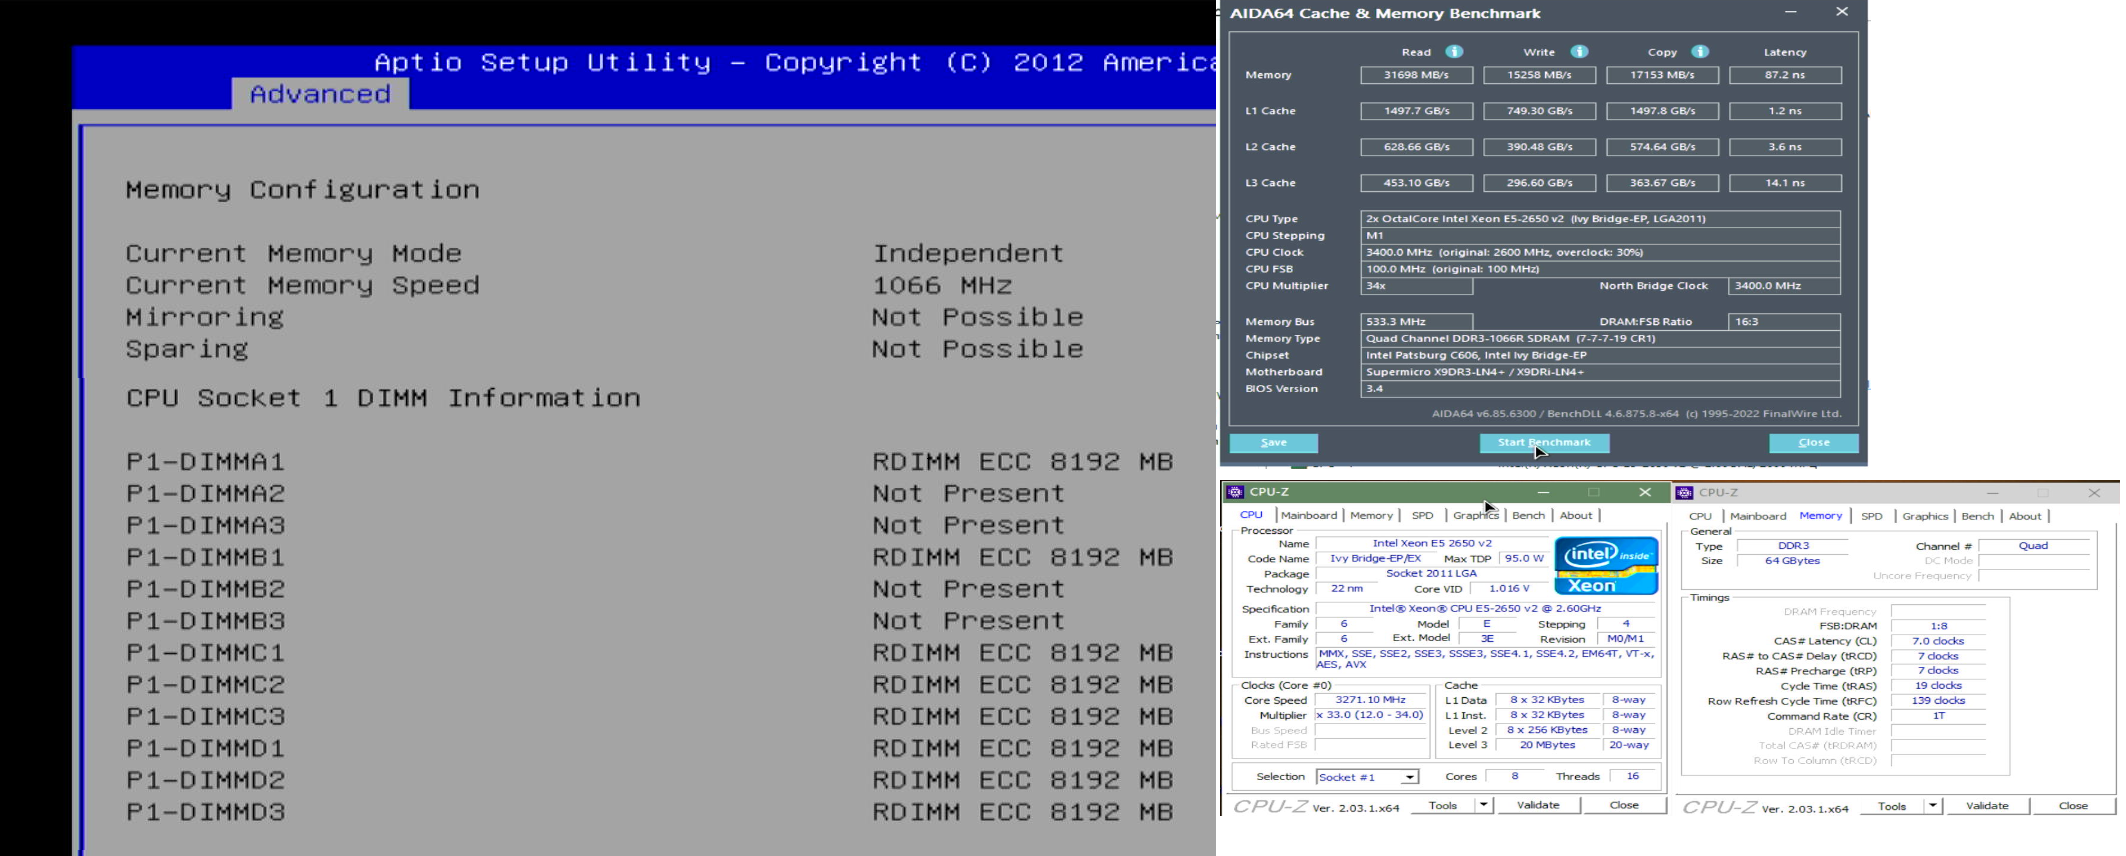
Task: Click the Core Speed value 3271.10 MHz
Action: 1370,700
